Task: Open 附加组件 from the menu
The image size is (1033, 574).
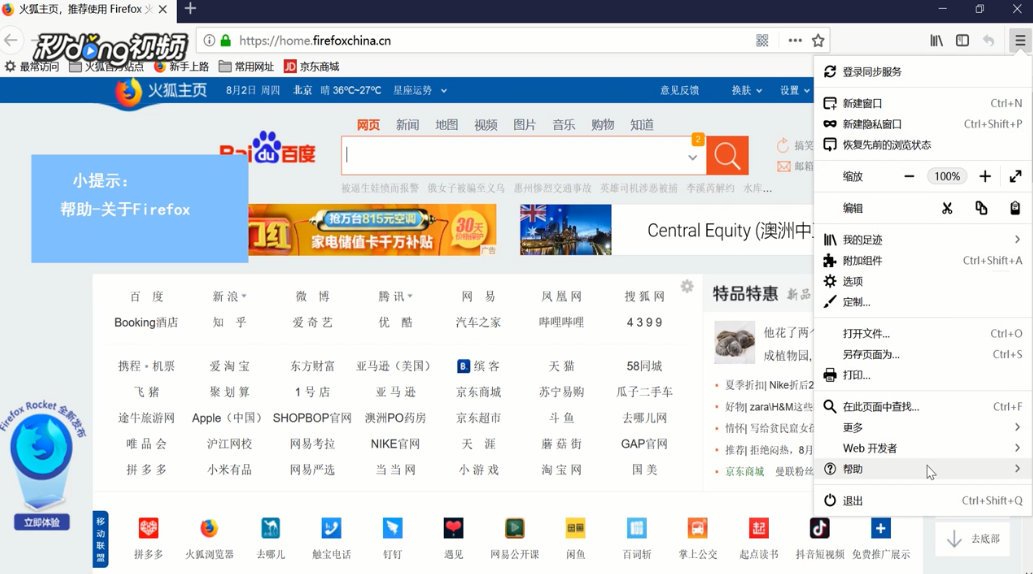Action: 922,261
